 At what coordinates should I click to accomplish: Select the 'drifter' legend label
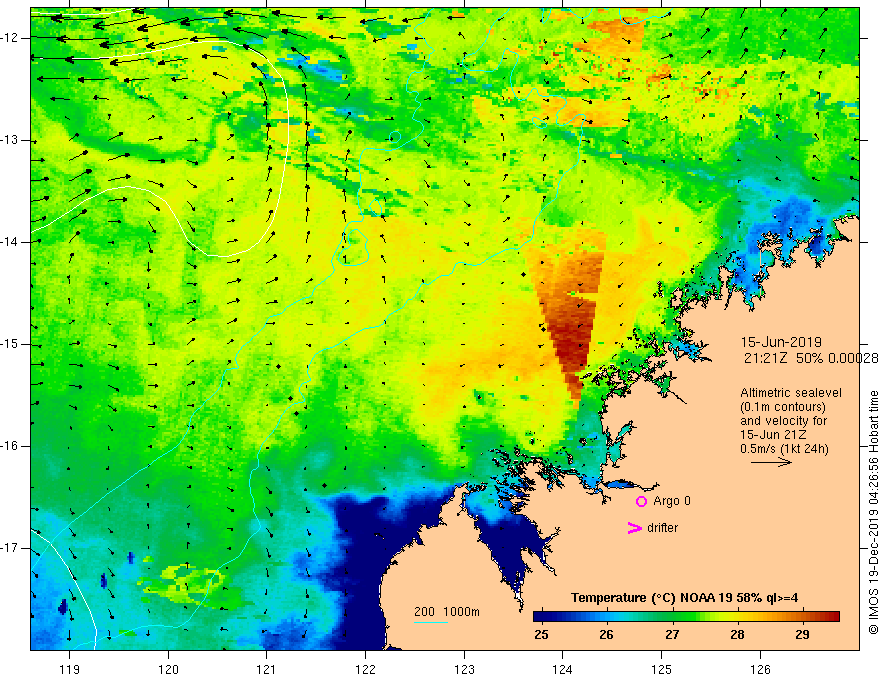pyautogui.click(x=662, y=528)
